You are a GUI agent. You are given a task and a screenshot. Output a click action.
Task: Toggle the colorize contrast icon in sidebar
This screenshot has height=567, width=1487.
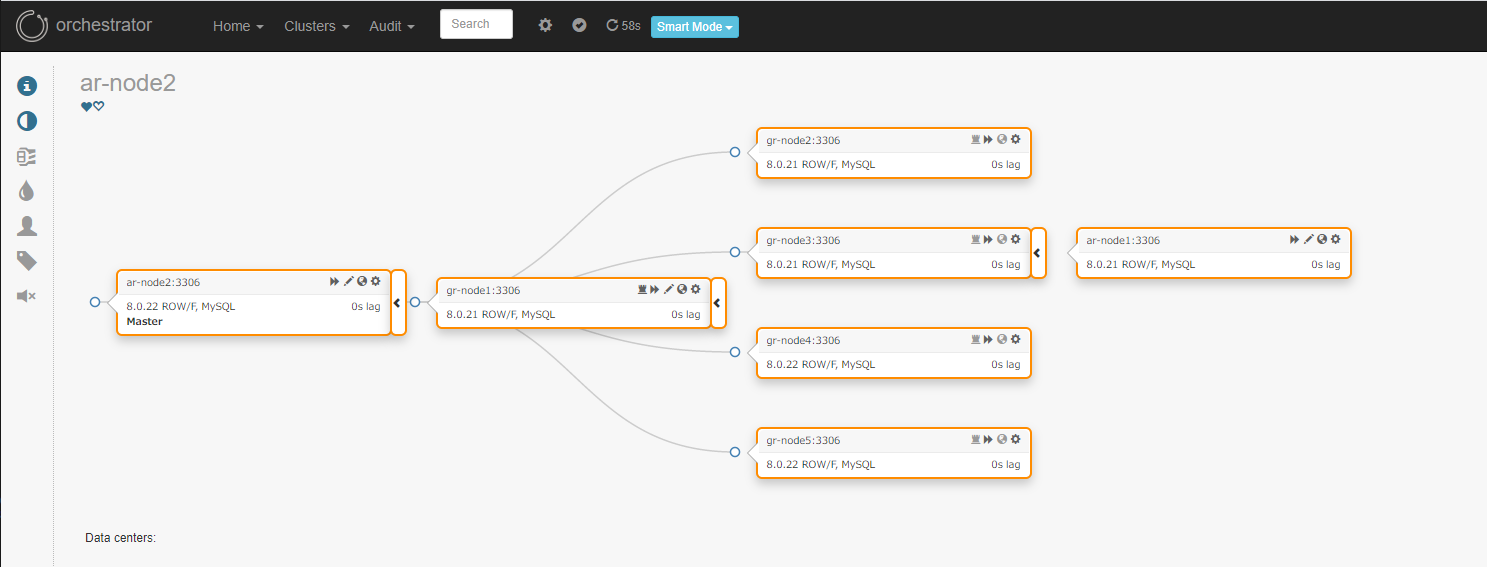27,121
